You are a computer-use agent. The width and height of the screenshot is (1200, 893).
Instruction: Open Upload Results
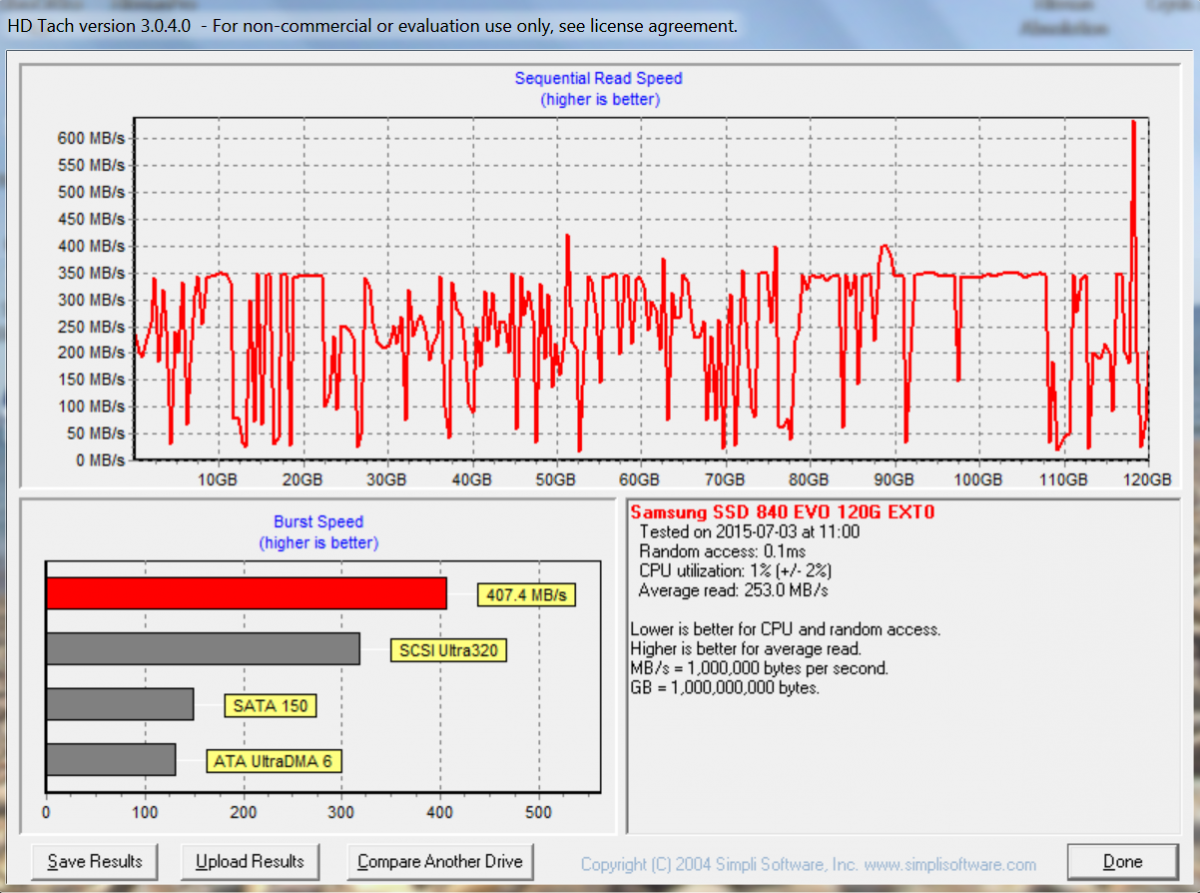tap(250, 861)
